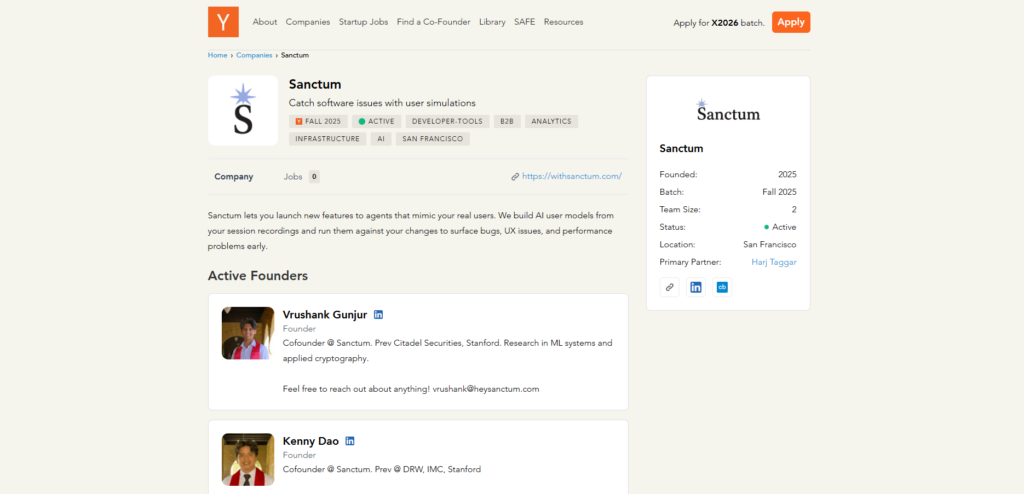This screenshot has width=1024, height=494.
Task: Click the X2026 batch text in header
Action: coord(724,23)
